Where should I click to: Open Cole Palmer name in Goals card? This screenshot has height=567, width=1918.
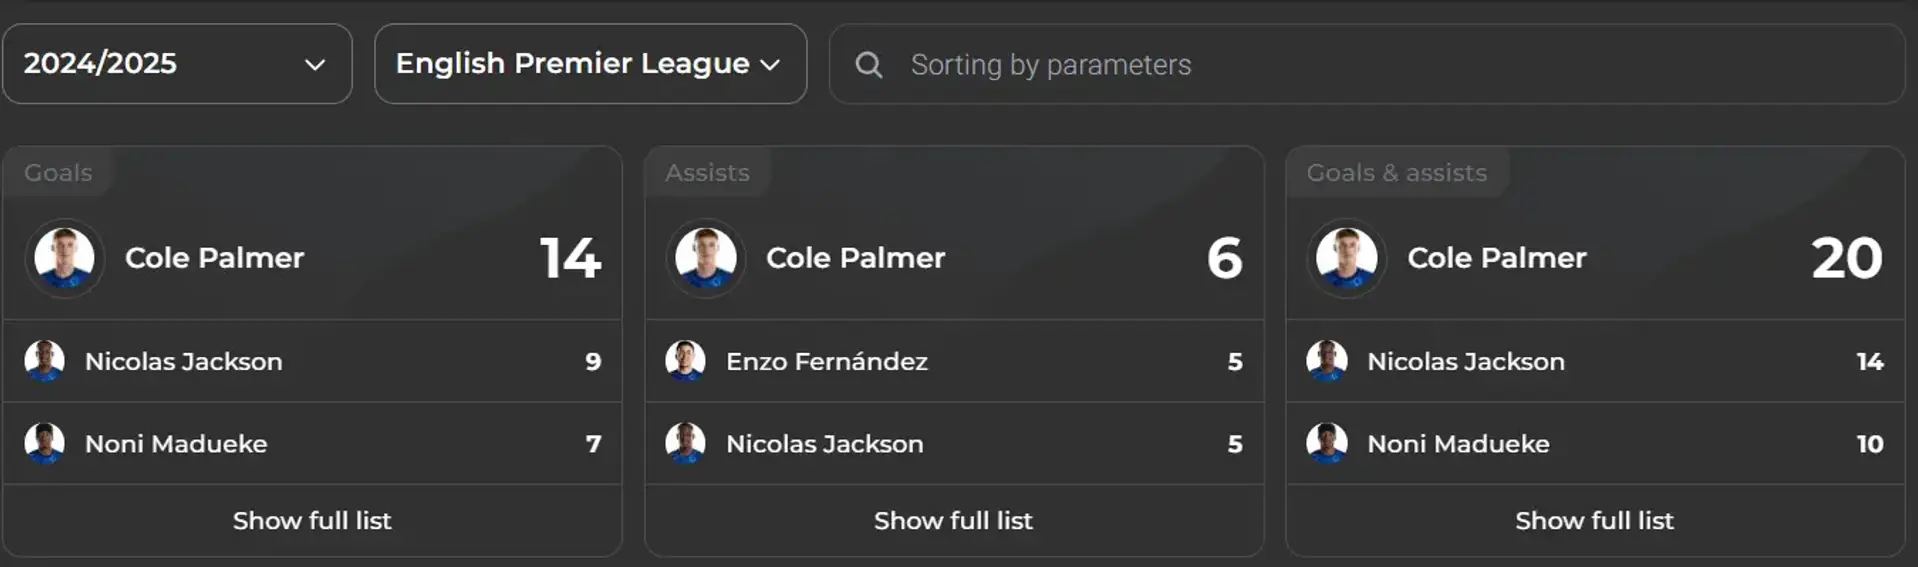point(214,258)
